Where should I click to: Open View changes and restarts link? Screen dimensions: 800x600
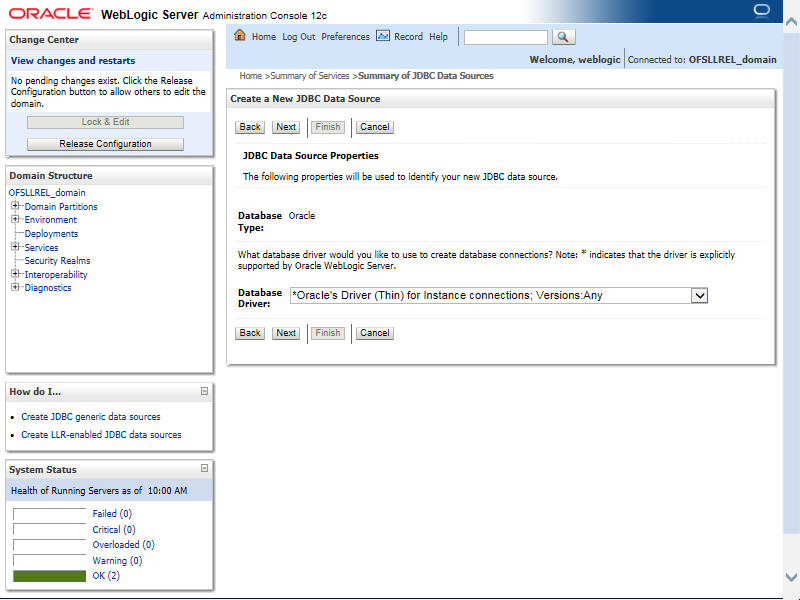73,61
